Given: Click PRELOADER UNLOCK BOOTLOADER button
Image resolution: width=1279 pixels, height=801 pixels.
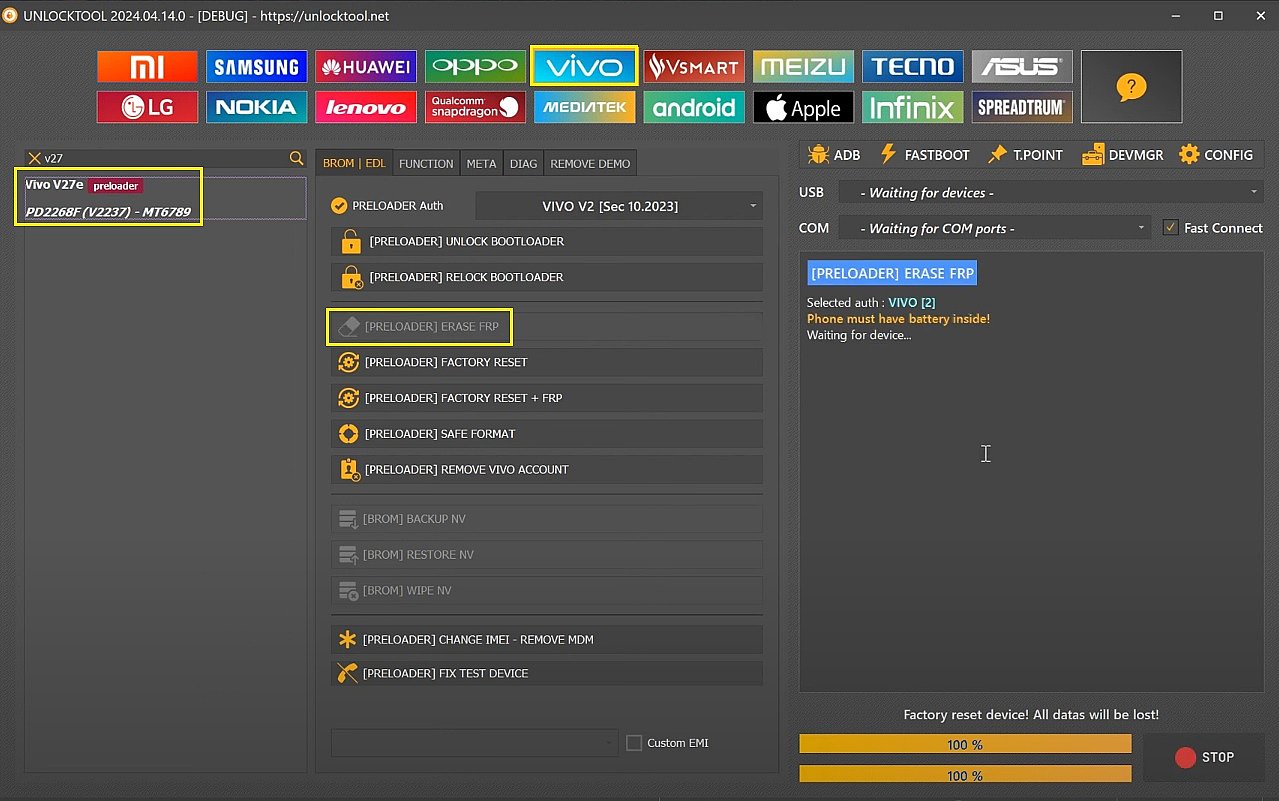Looking at the screenshot, I should coord(546,241).
